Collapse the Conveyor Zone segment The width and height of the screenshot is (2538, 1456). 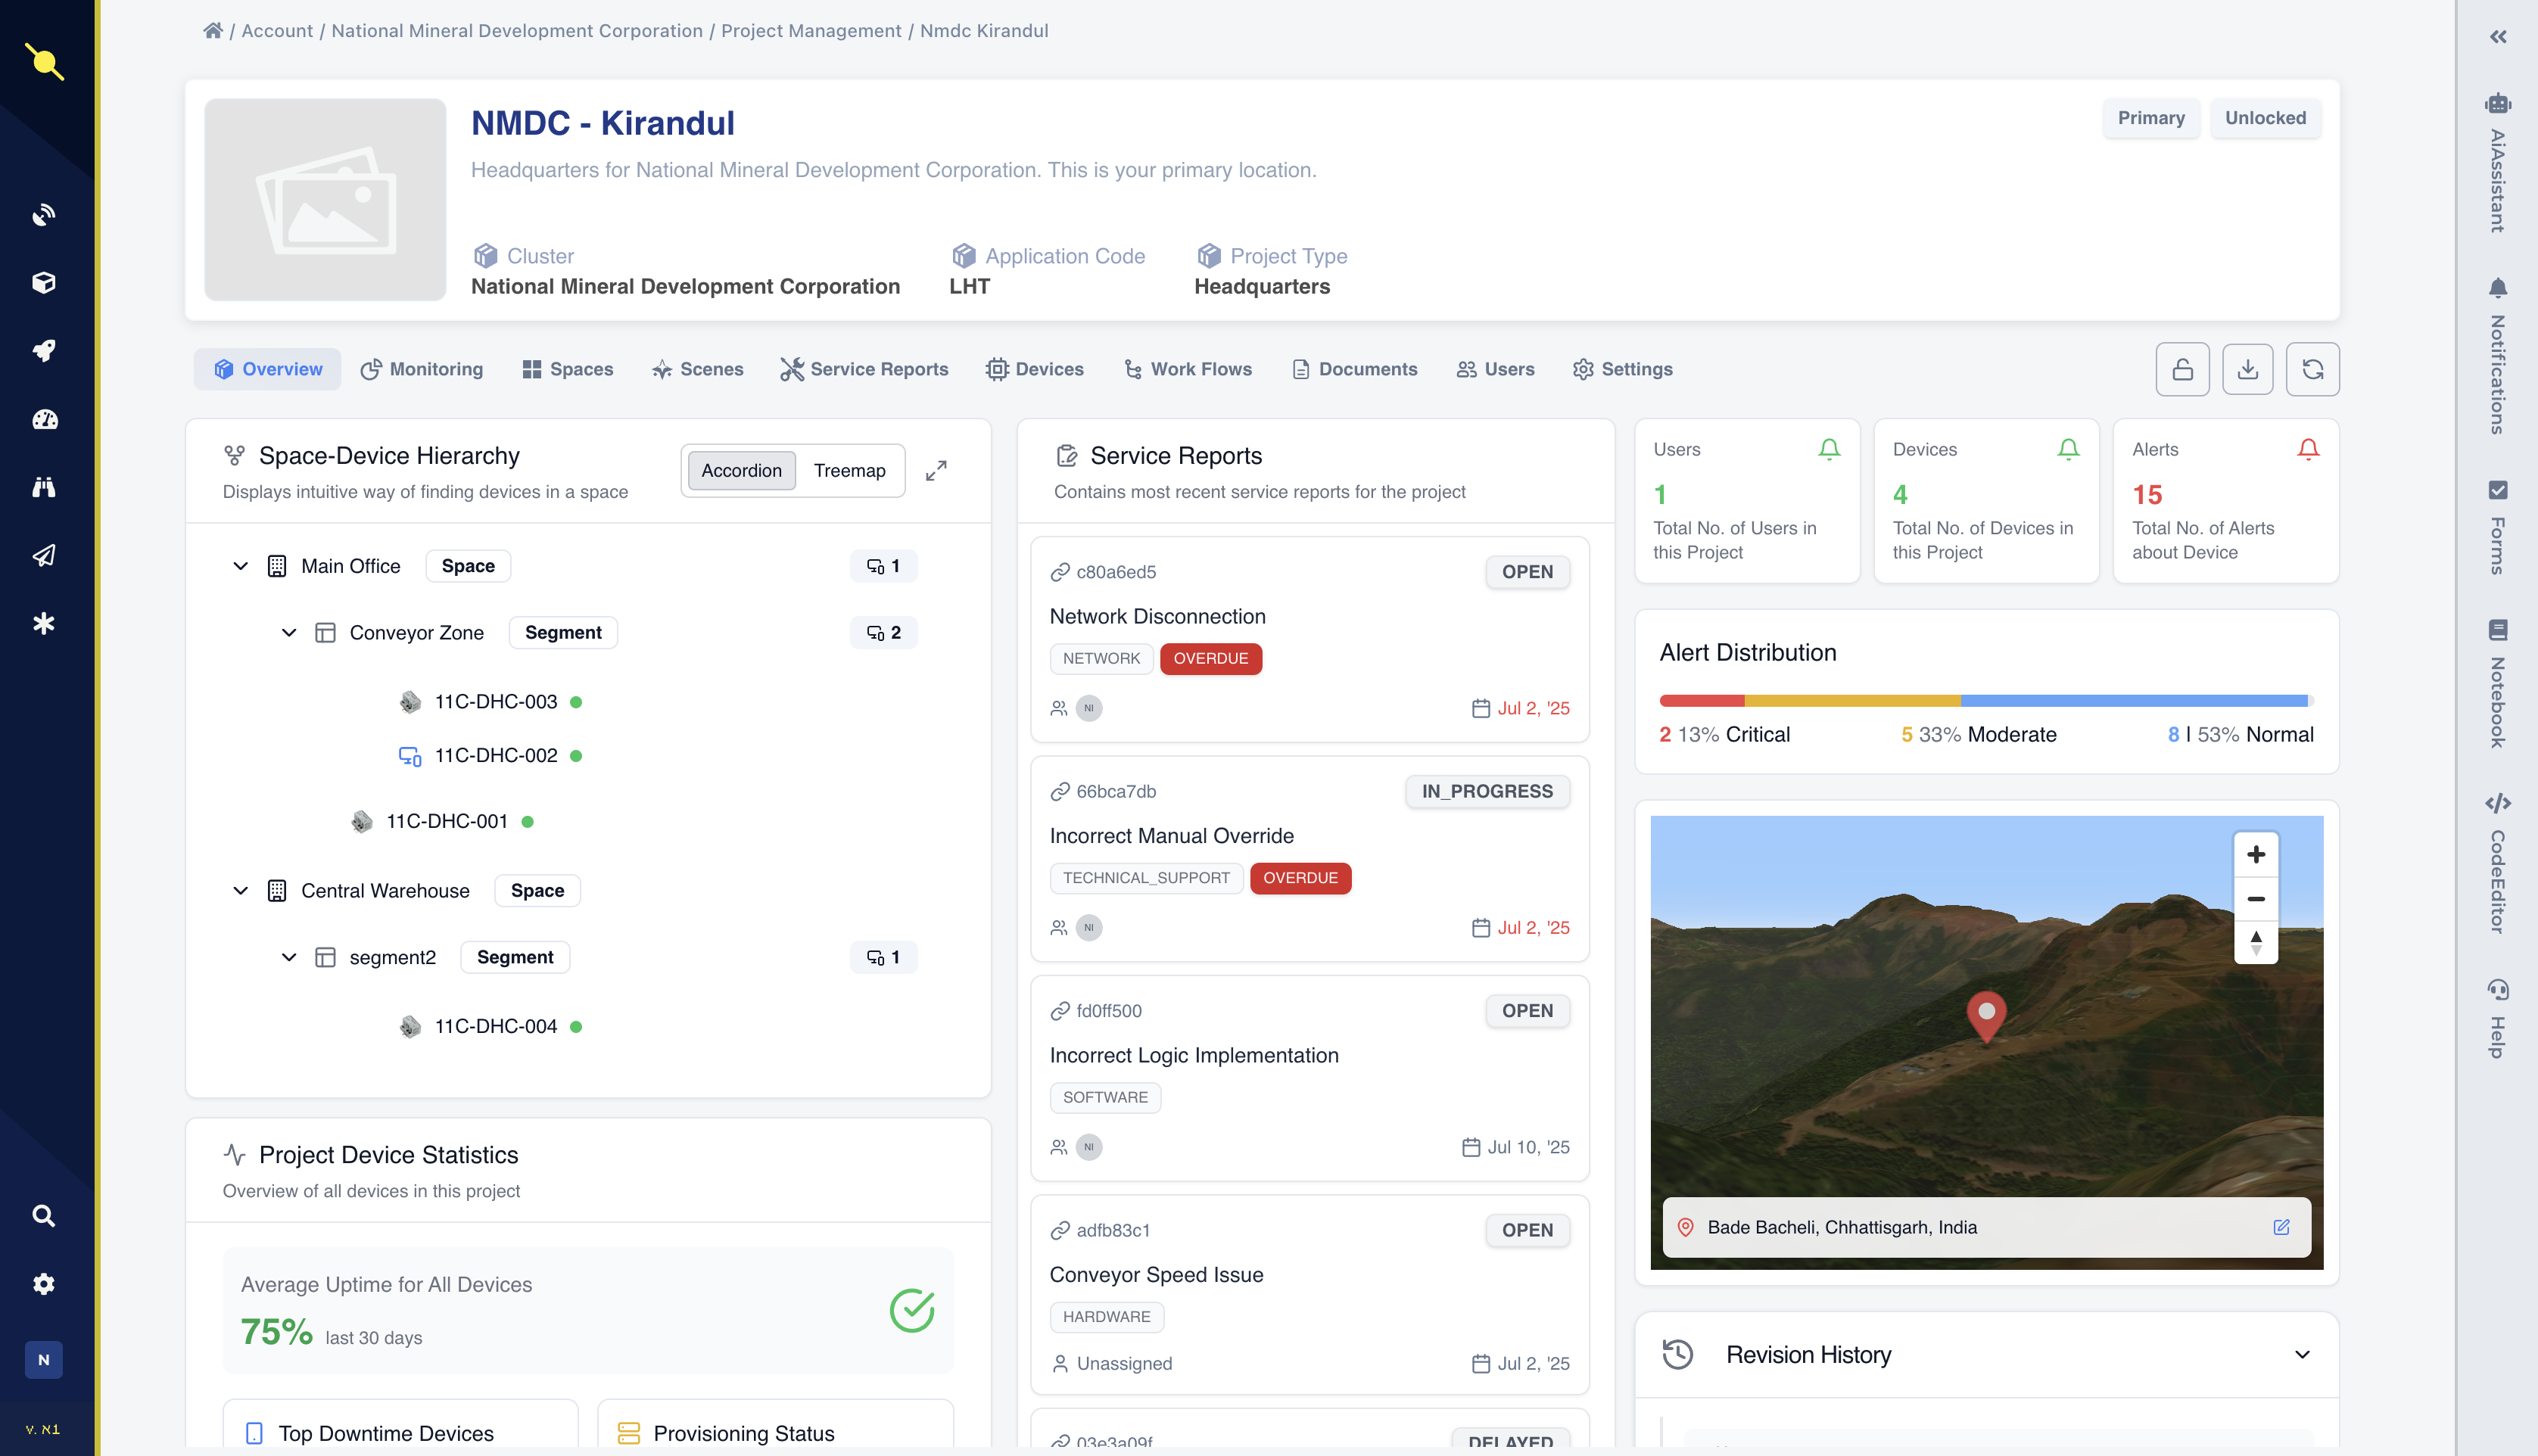289,633
